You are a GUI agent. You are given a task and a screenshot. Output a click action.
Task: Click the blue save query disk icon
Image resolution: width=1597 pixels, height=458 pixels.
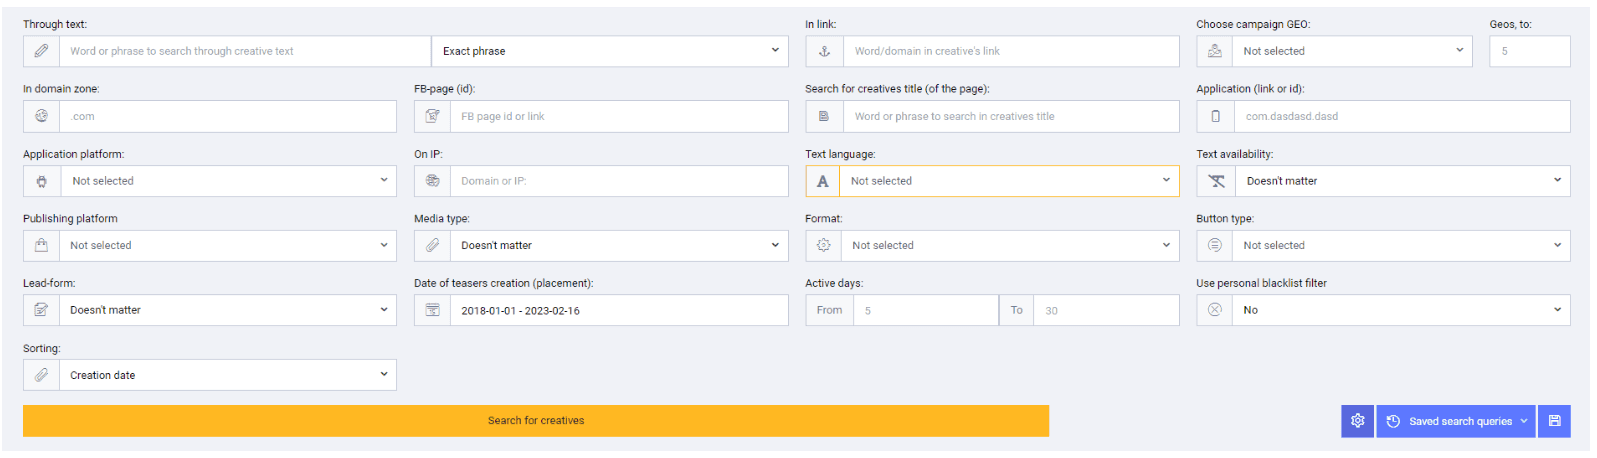[x=1554, y=421]
